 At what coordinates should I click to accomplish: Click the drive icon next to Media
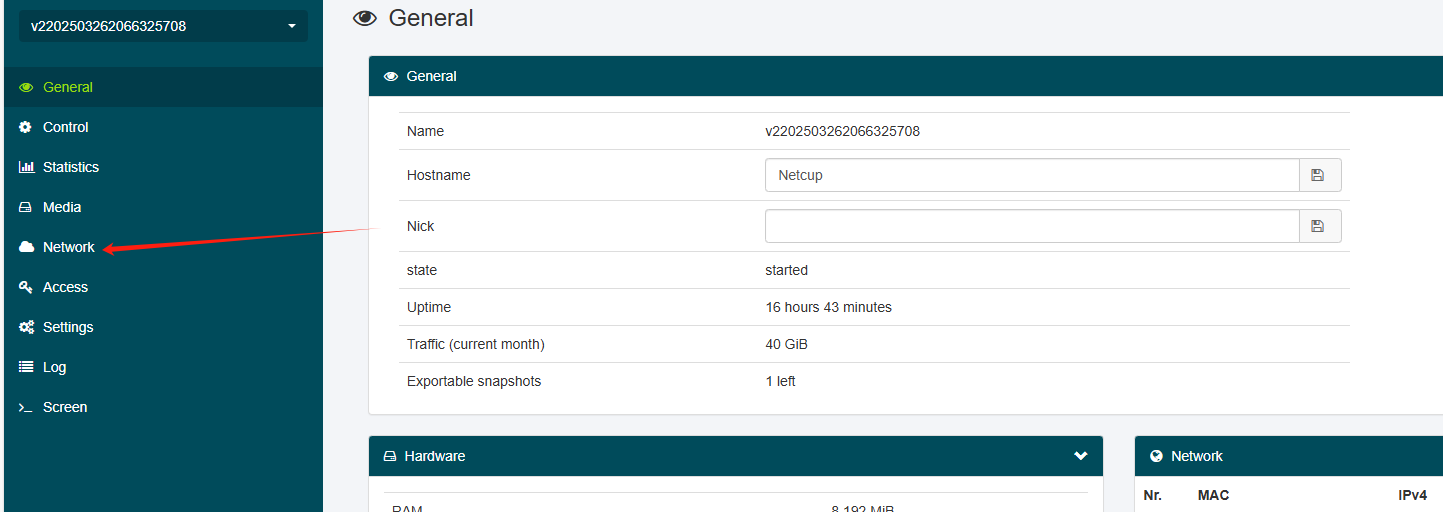(26, 207)
